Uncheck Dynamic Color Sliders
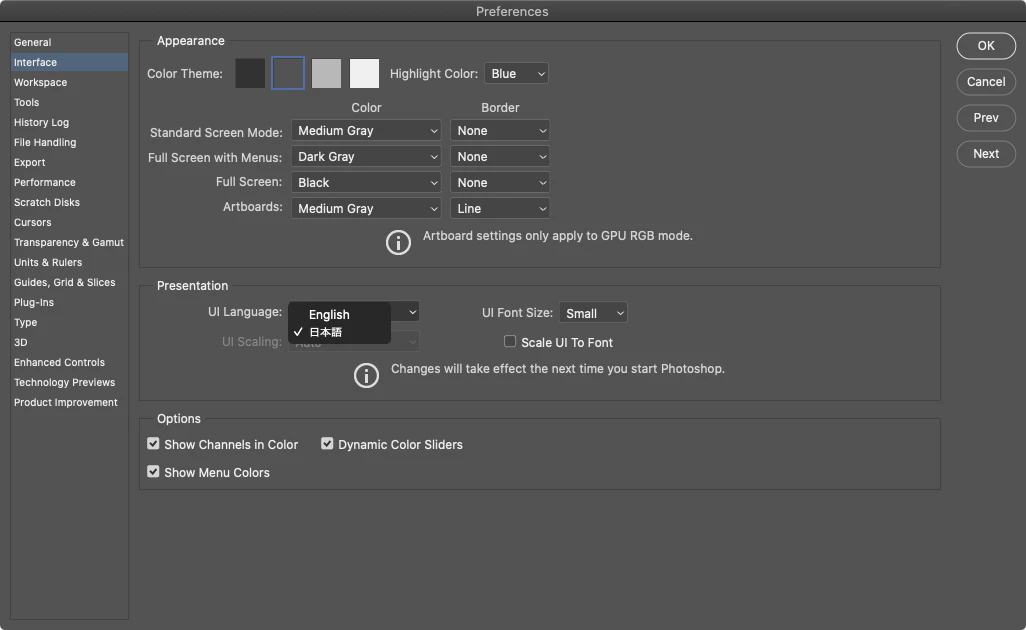The height and width of the screenshot is (630, 1026). pos(327,444)
